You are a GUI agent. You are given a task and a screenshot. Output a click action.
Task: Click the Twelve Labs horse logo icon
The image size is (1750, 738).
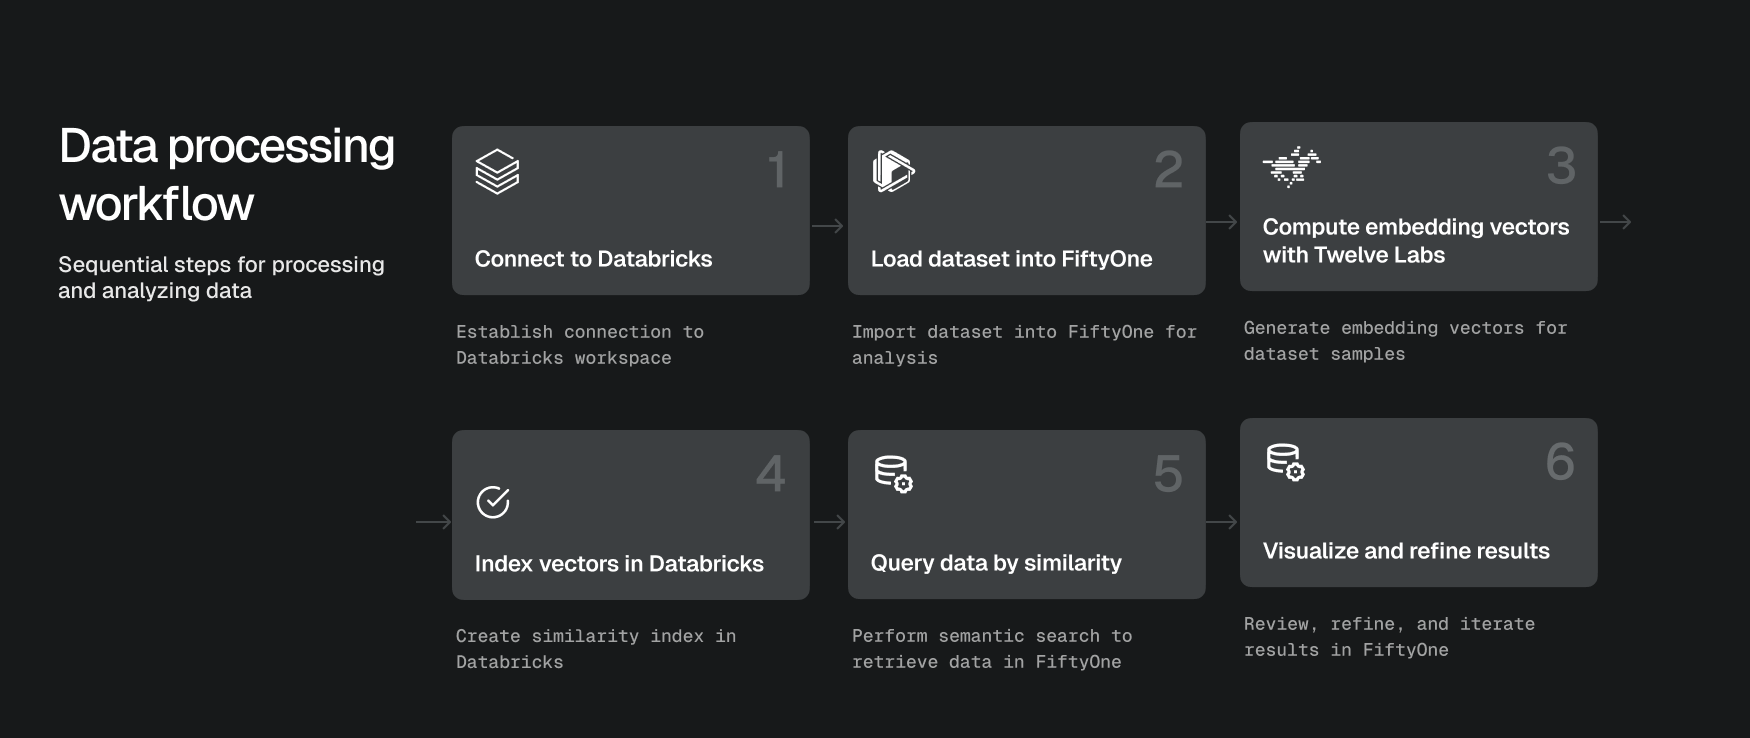pyautogui.click(x=1291, y=166)
